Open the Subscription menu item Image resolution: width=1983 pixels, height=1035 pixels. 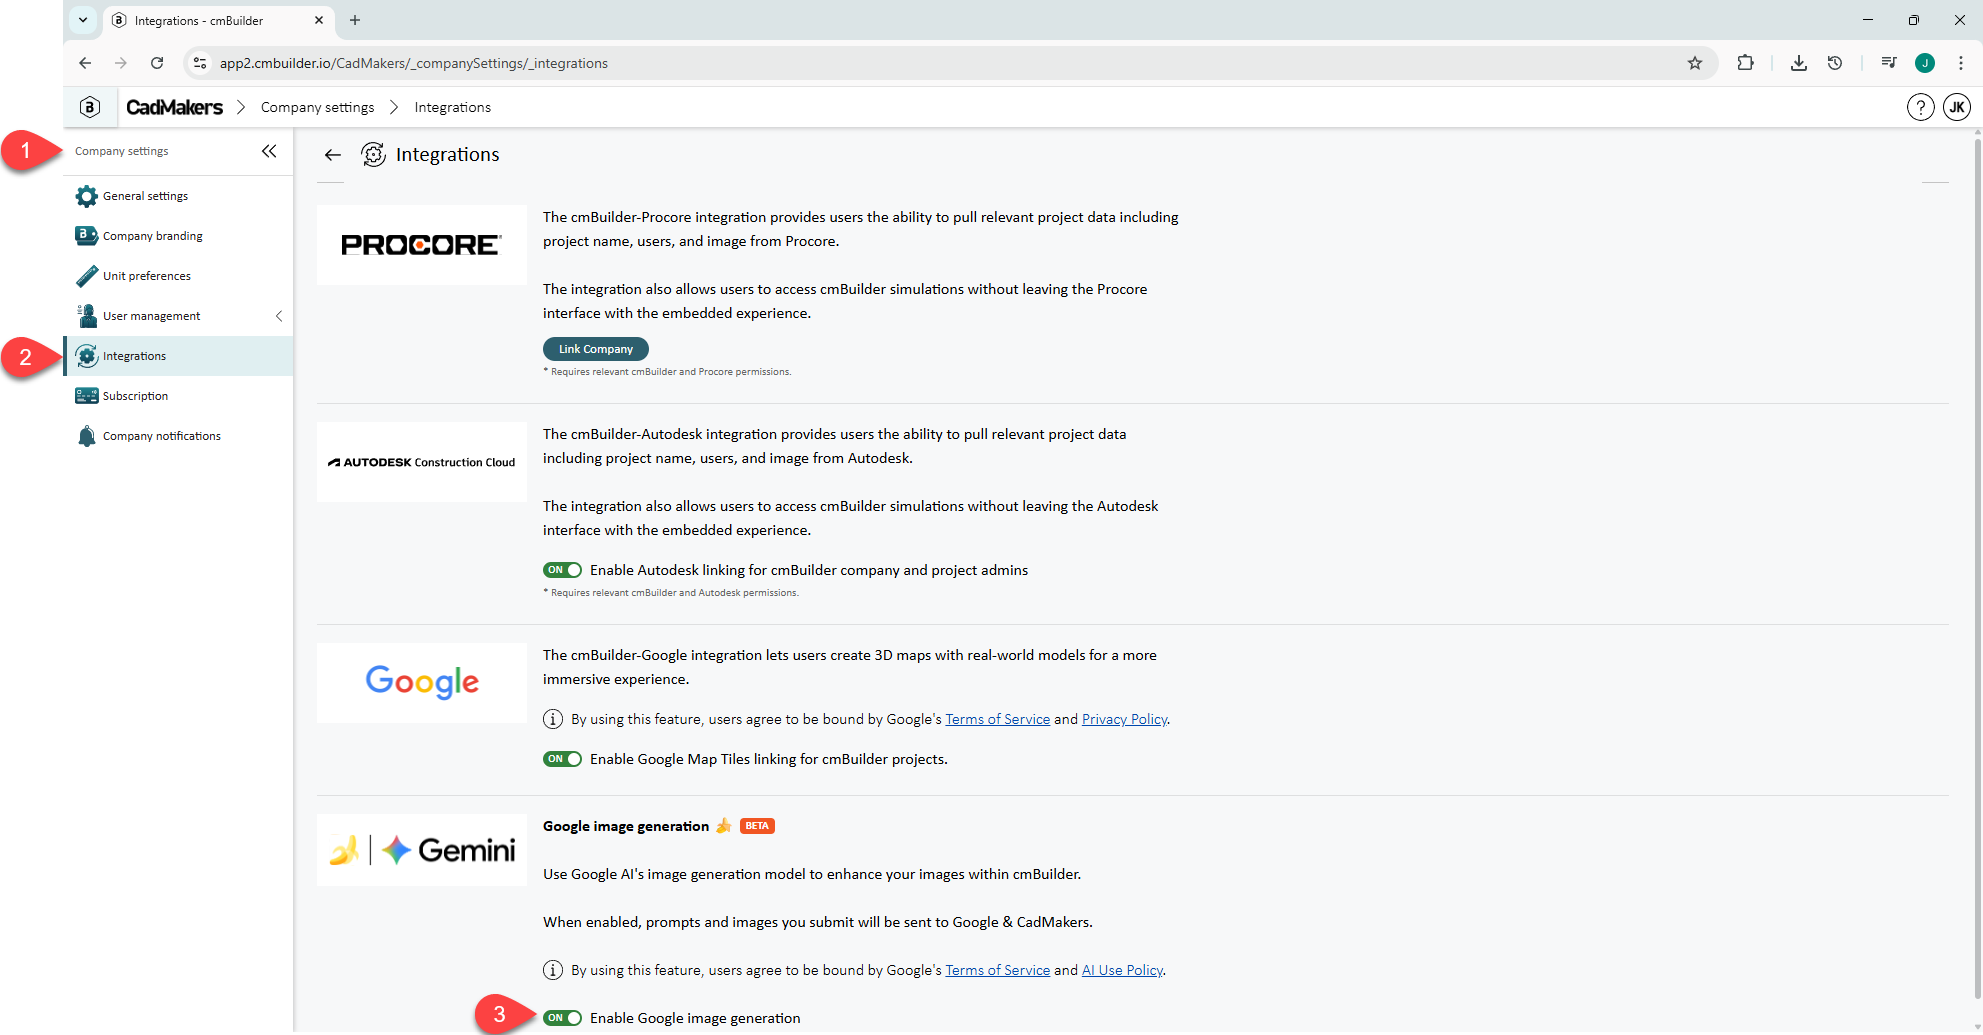[179, 396]
